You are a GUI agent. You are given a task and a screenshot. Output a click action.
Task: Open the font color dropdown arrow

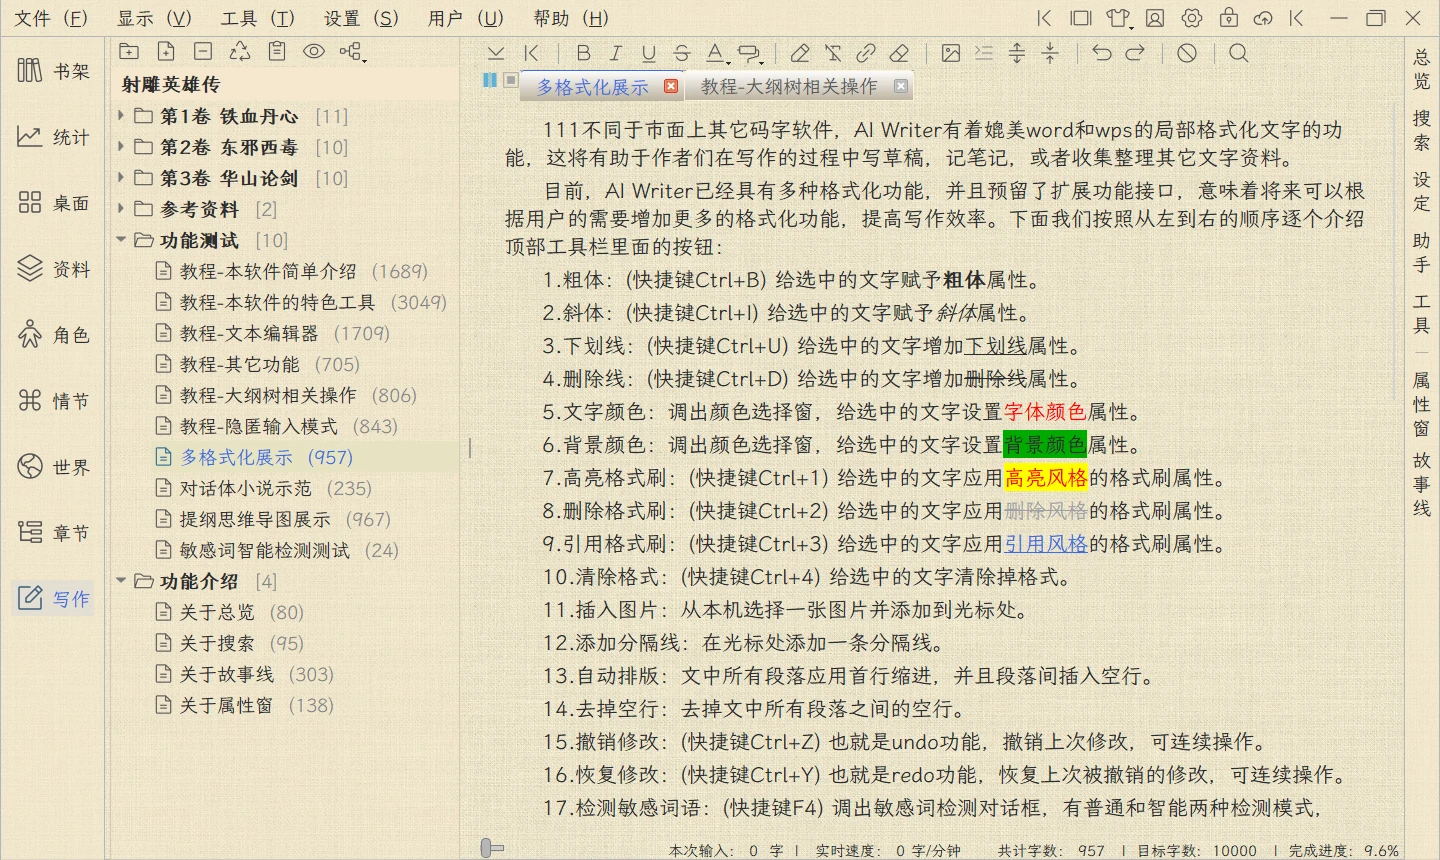[727, 61]
